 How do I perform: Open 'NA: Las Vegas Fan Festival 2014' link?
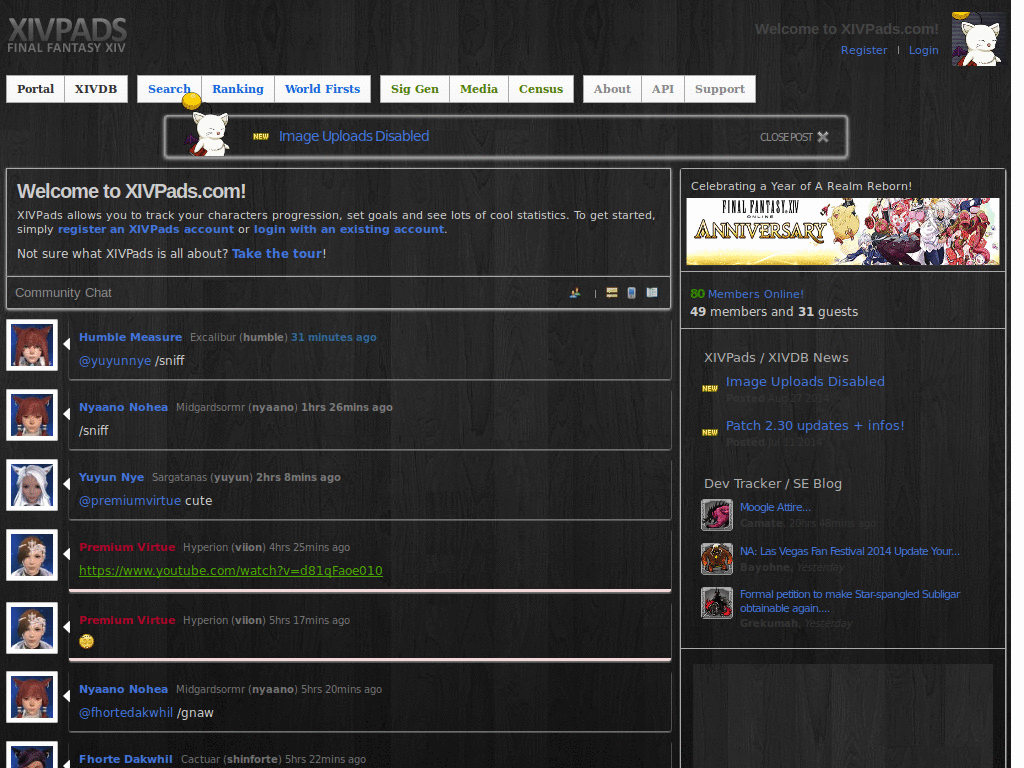tap(850, 551)
